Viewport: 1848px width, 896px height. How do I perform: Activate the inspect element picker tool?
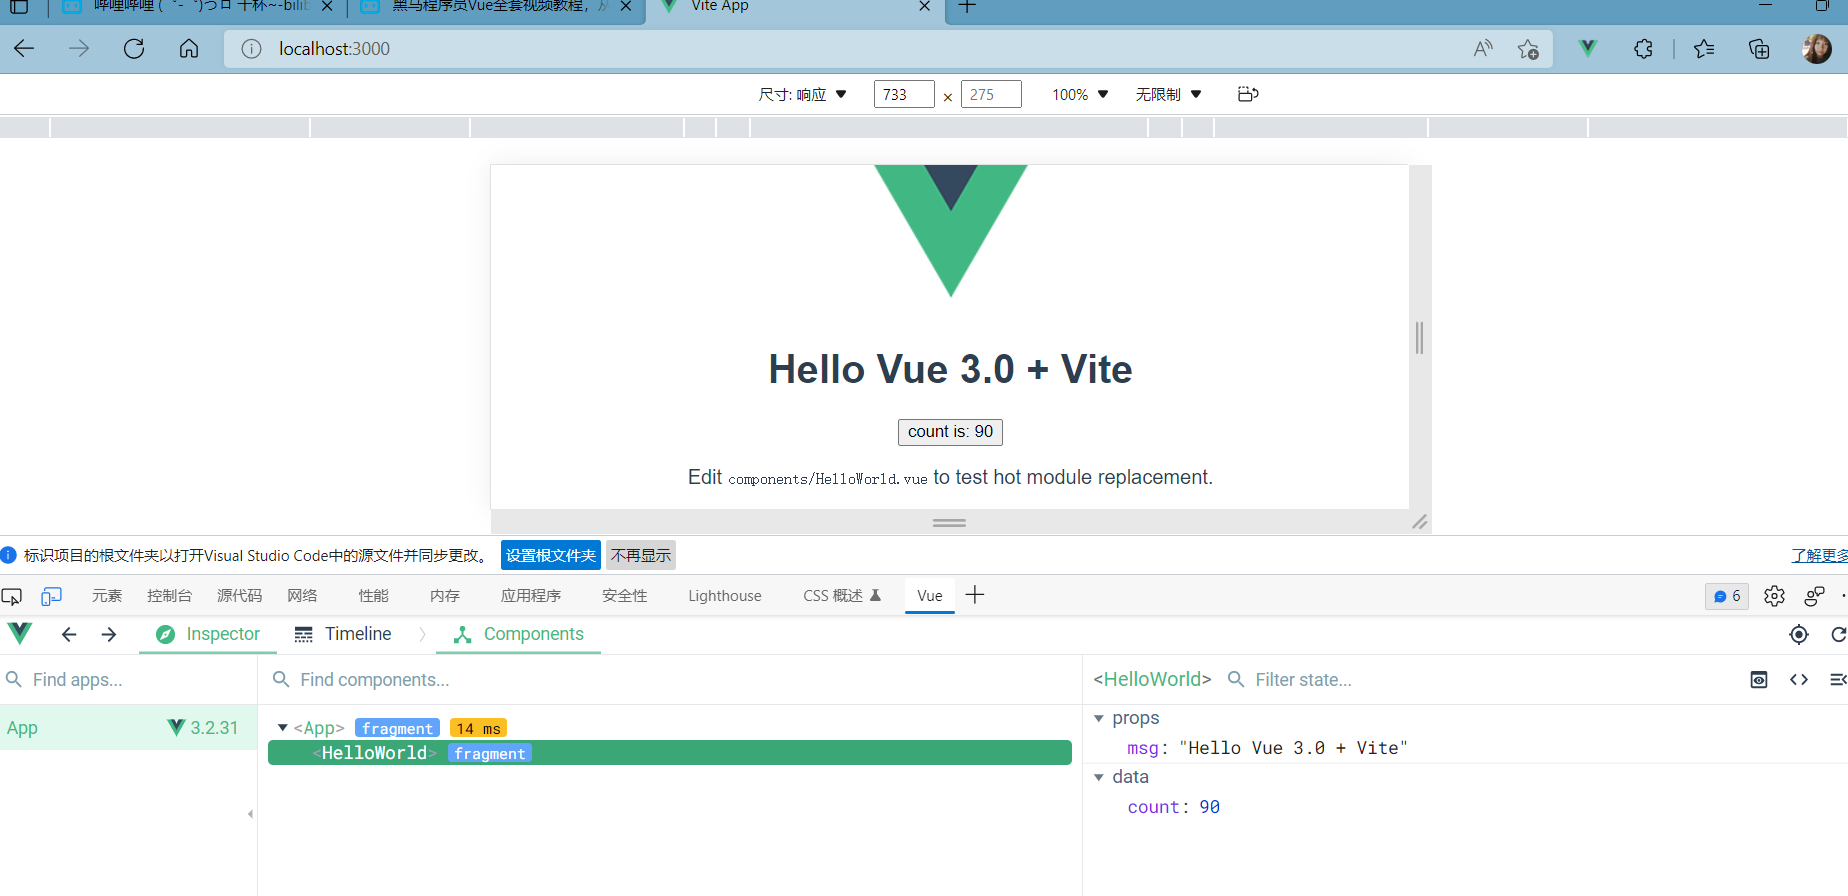coord(12,596)
